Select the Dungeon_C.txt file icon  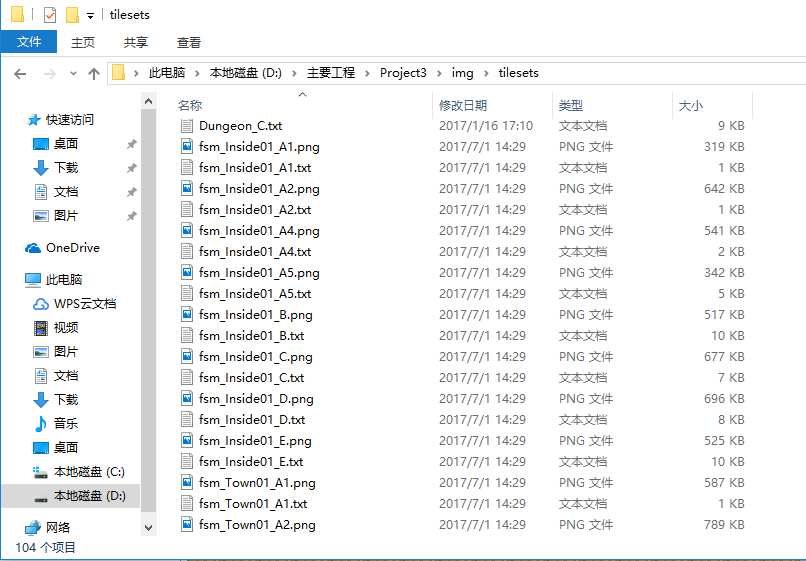click(188, 126)
